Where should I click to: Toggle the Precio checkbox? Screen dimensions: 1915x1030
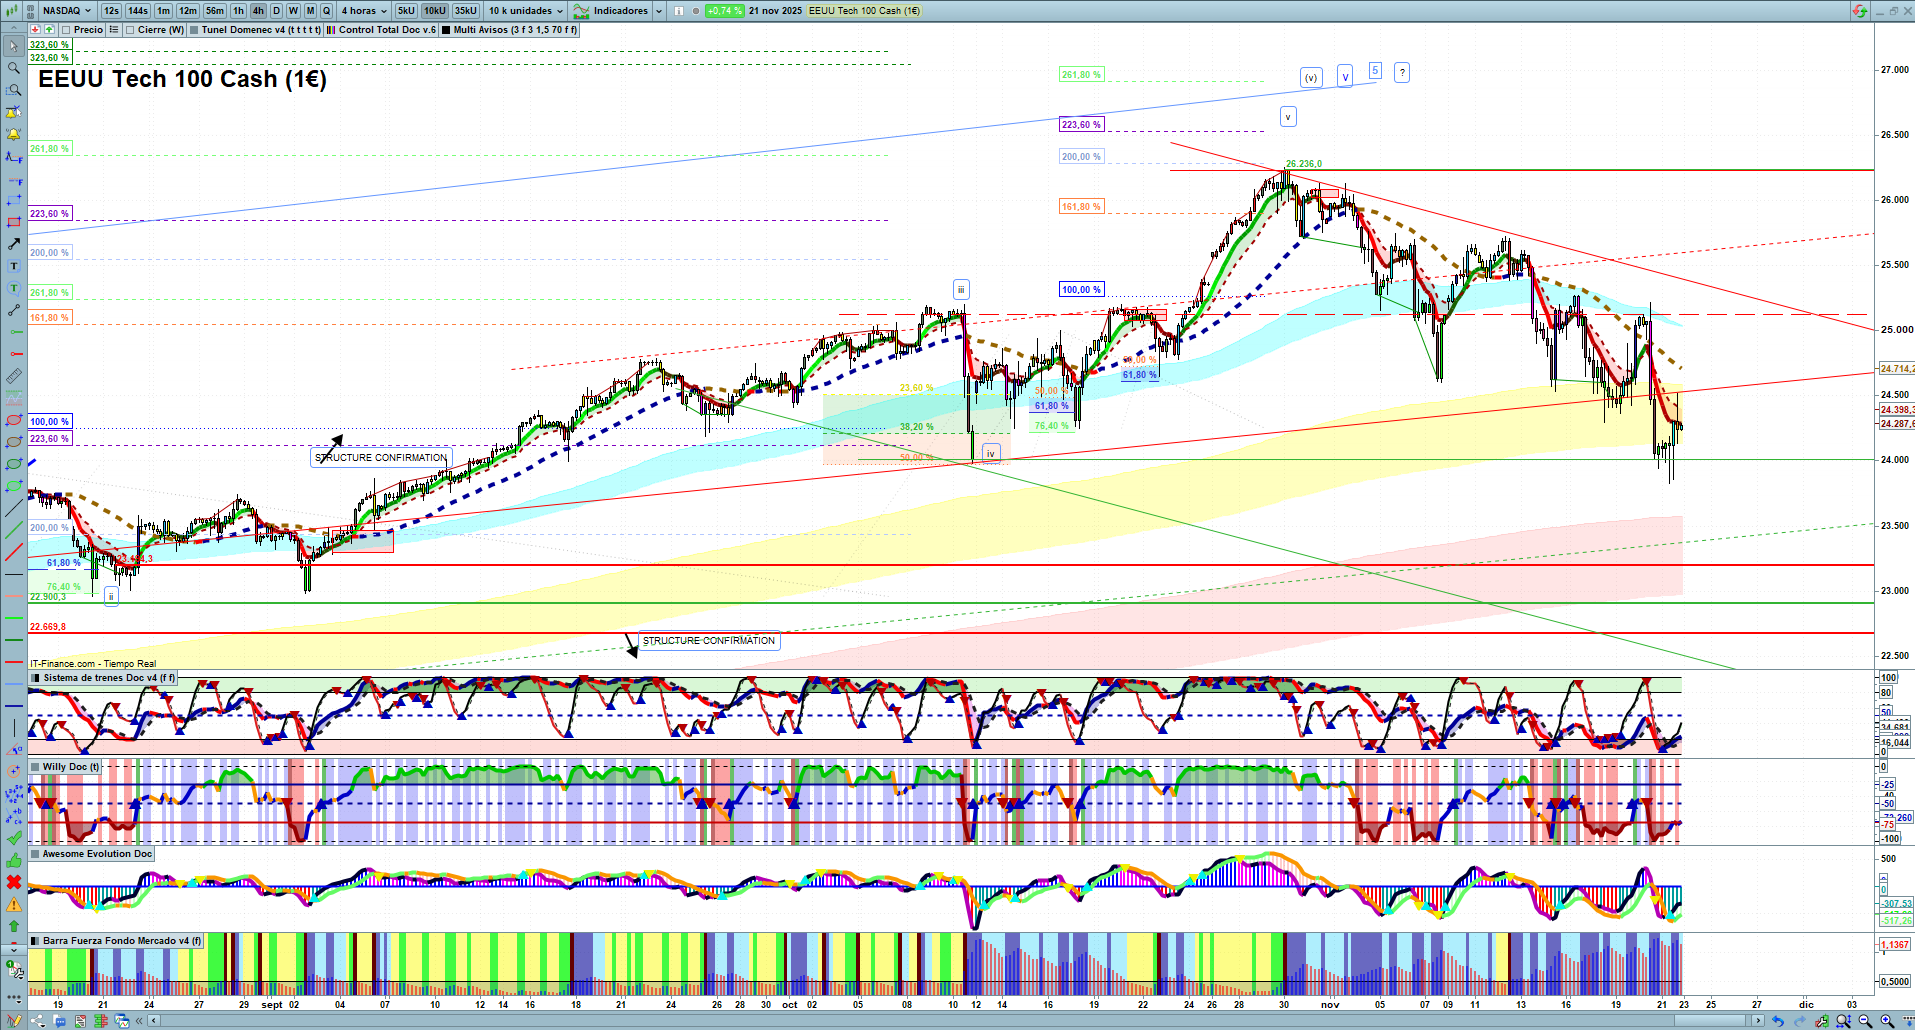[66, 30]
